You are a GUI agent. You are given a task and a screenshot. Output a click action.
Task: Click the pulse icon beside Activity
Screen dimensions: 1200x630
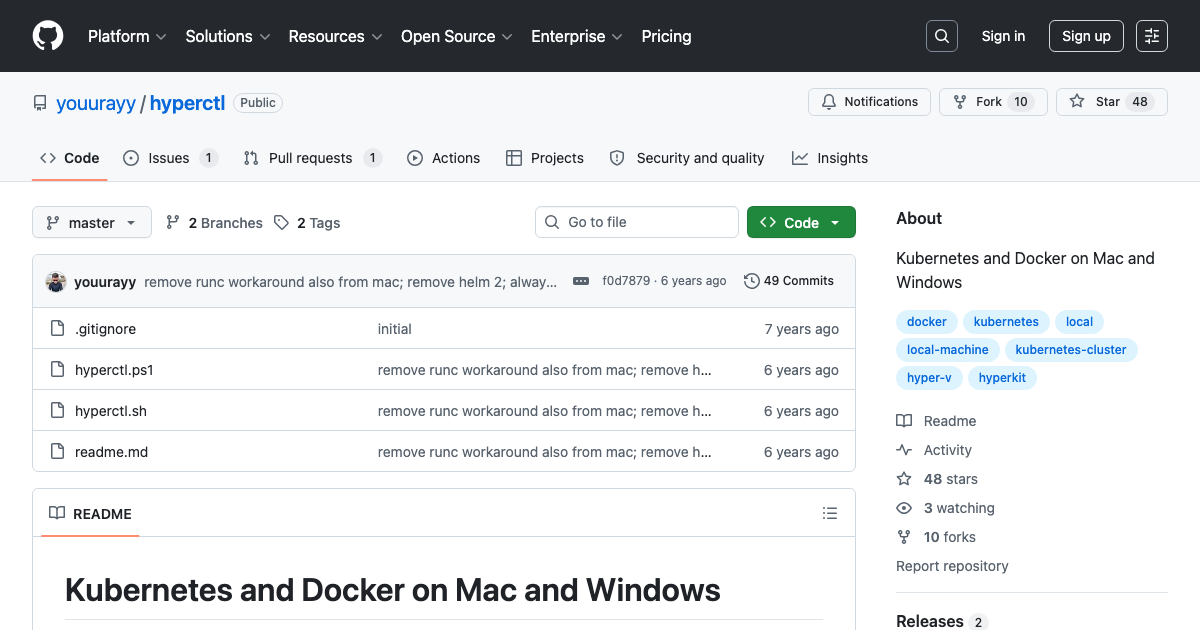[904, 450]
